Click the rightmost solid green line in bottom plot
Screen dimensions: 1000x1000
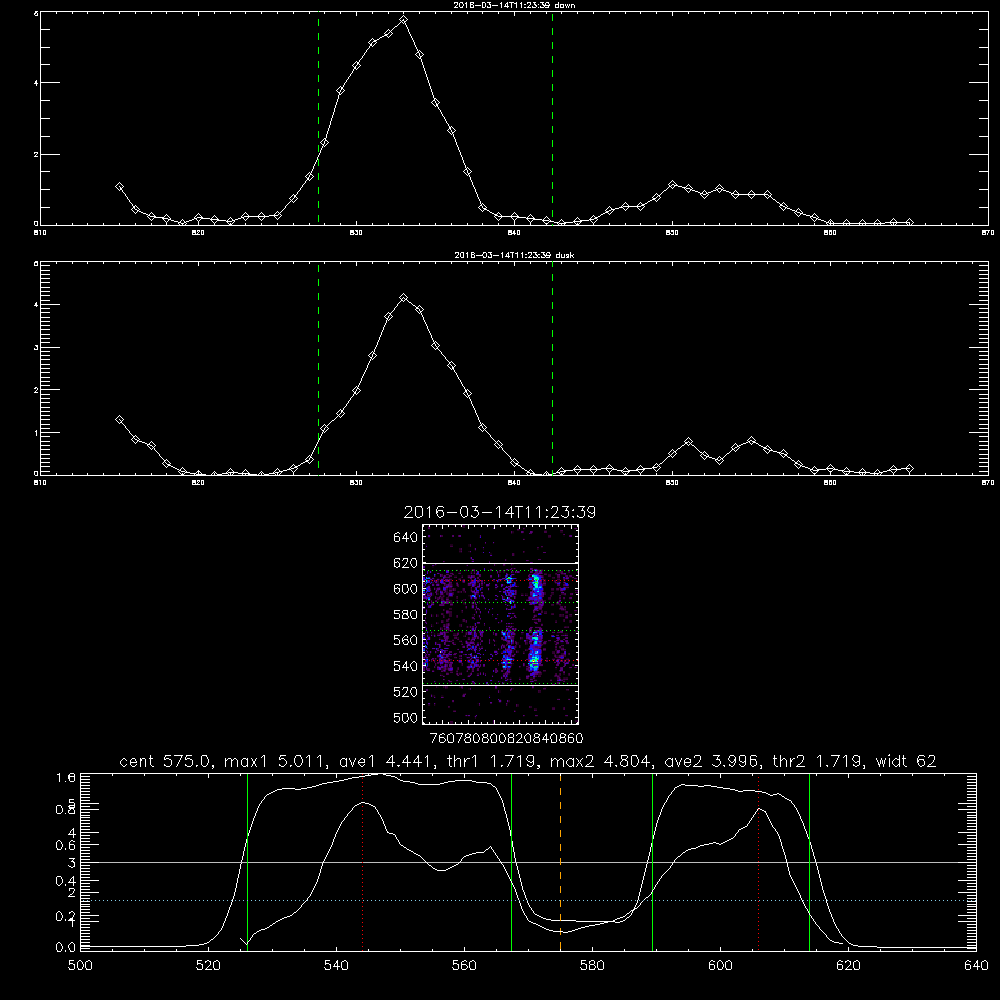809,862
